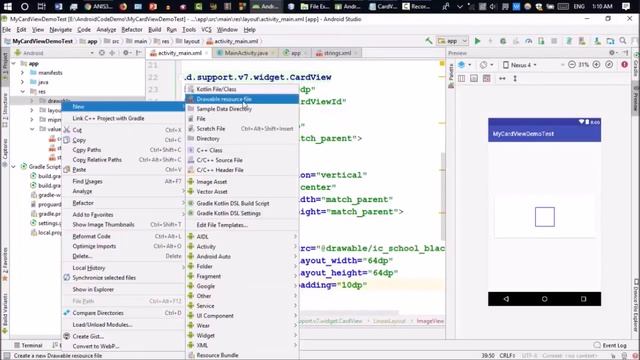Image resolution: width=640 pixels, height=360 pixels.
Task: Zoom out the layout preview
Action: click(x=572, y=64)
